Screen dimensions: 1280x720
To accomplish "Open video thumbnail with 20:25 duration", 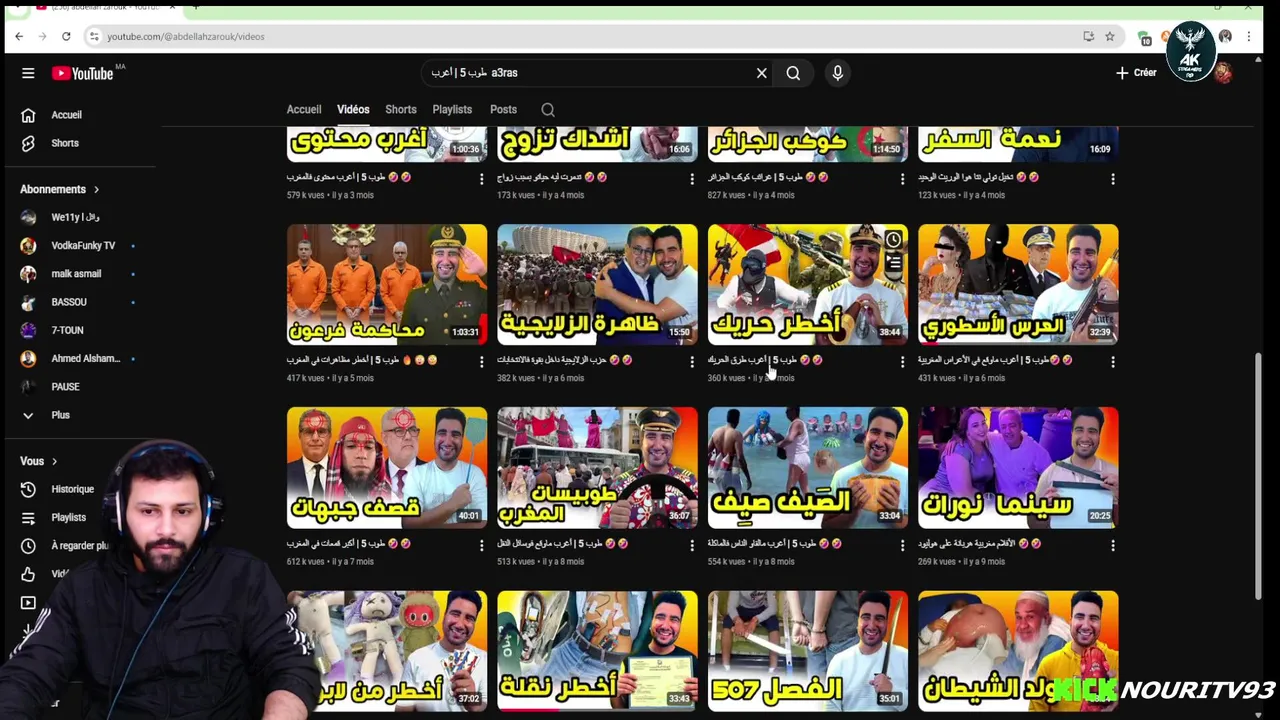I will coord(1018,468).
